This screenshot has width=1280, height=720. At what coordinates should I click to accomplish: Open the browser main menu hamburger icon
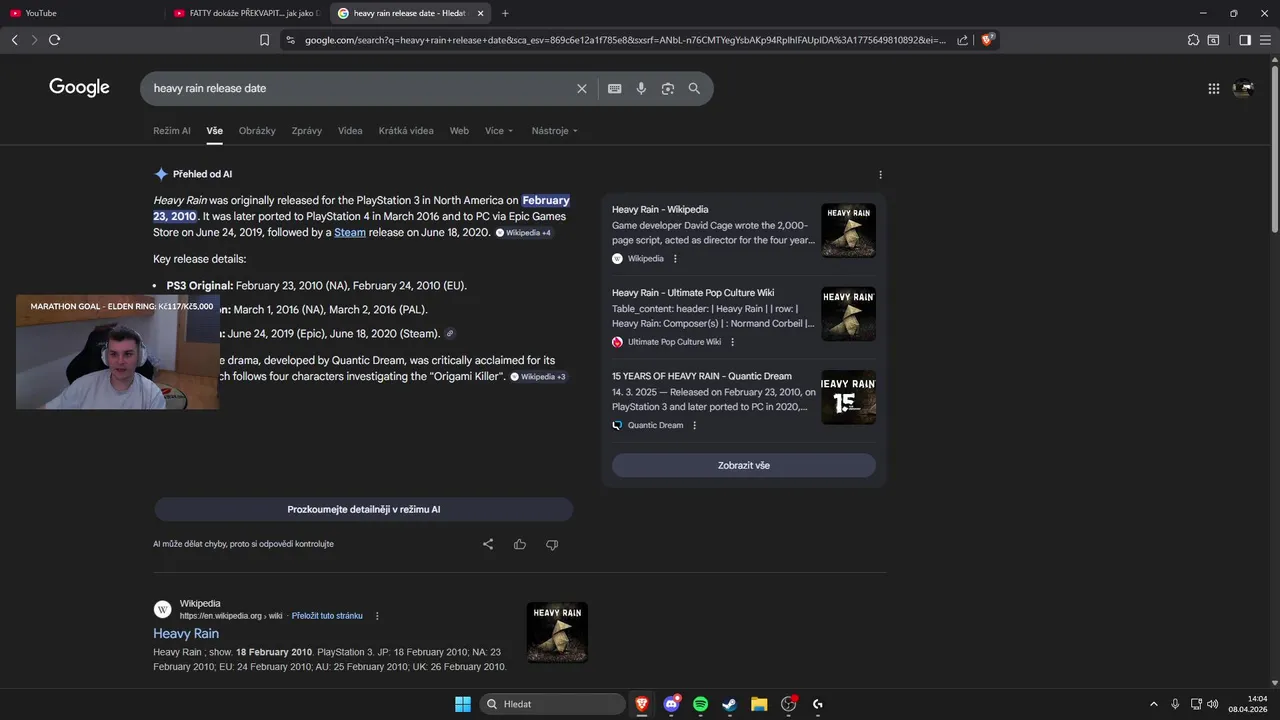(x=1266, y=40)
